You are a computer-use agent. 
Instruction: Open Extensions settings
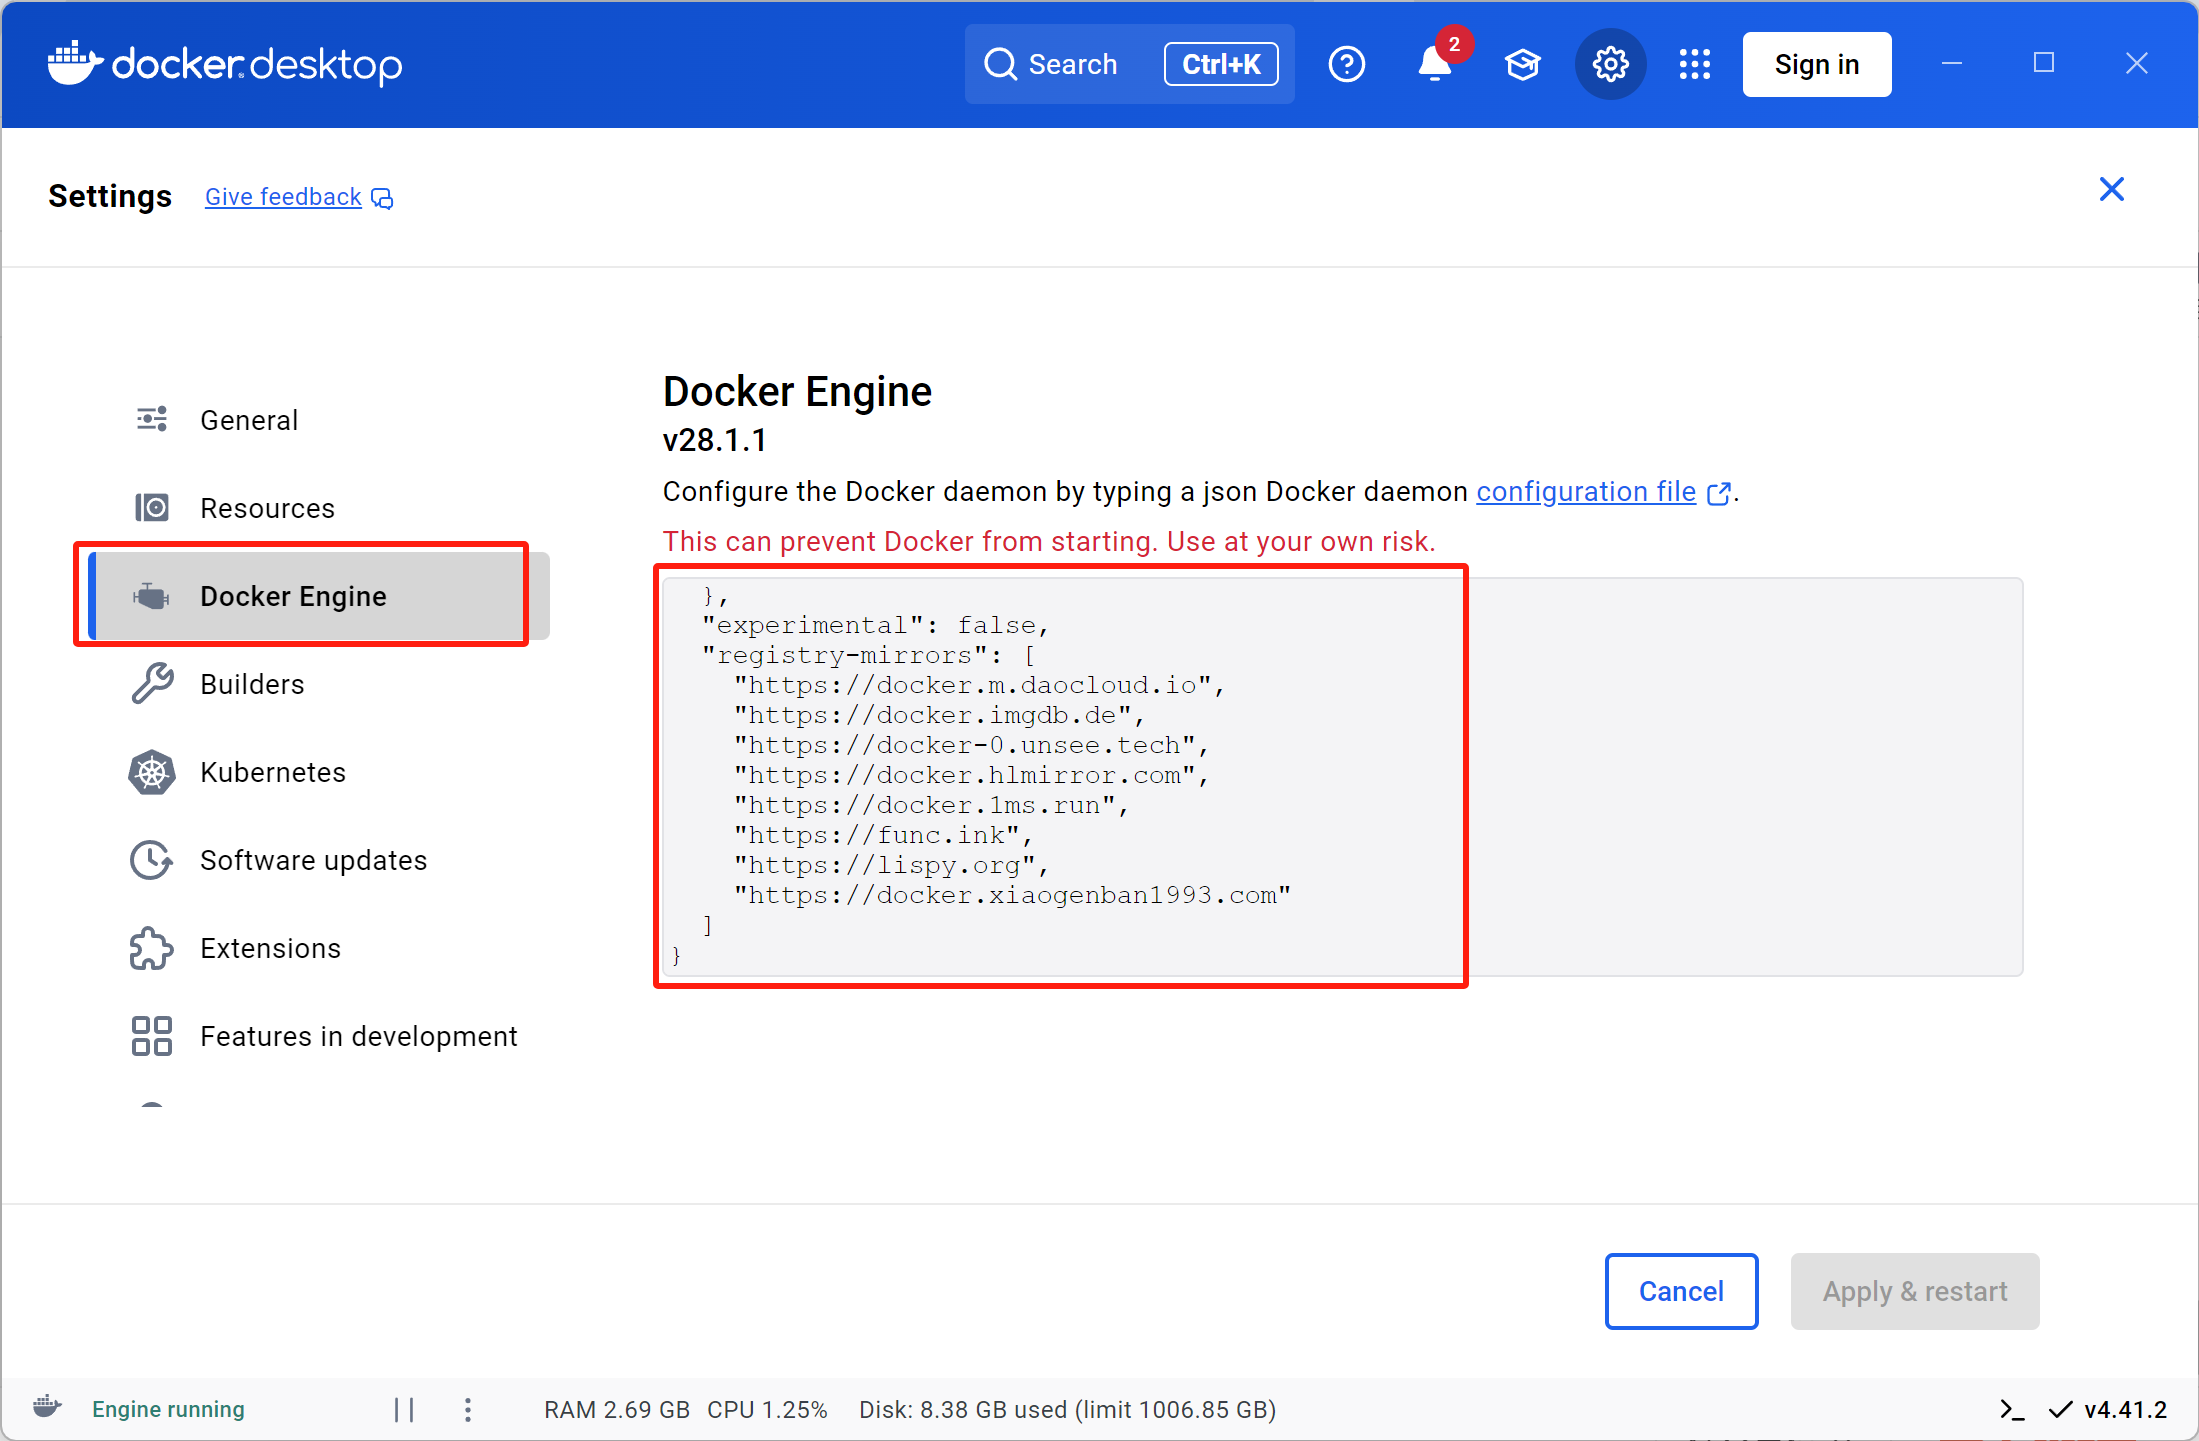tap(270, 948)
